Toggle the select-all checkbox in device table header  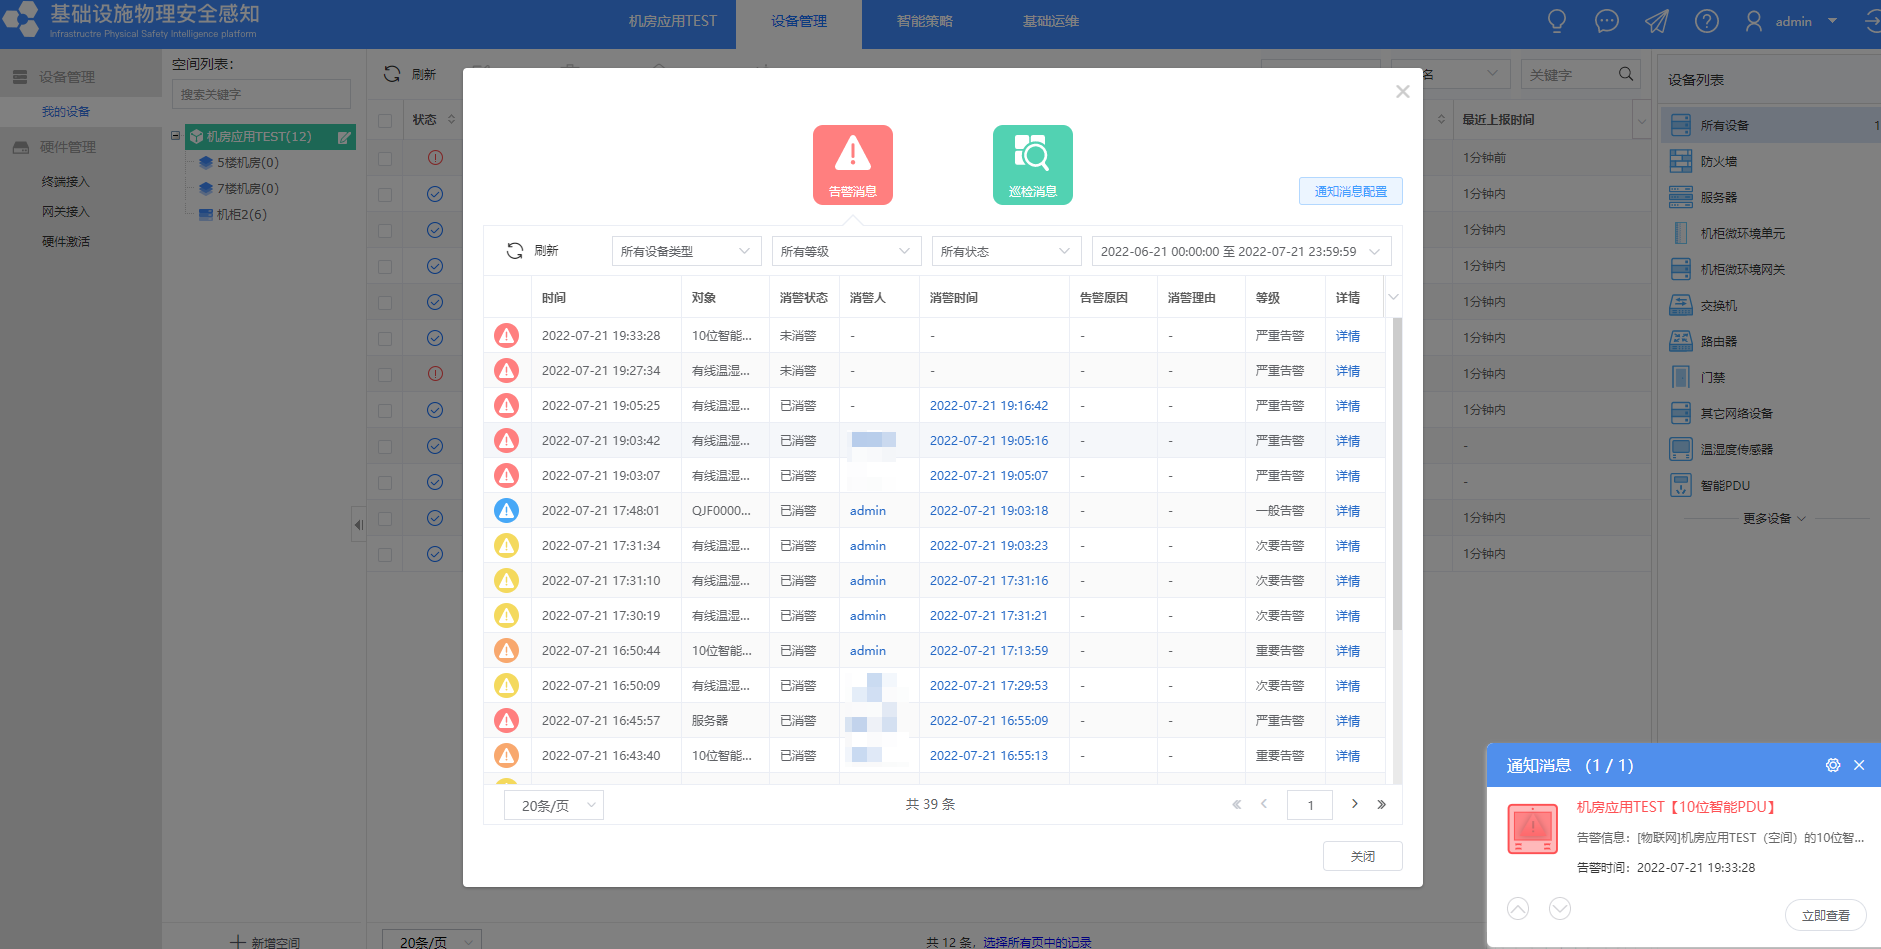385,120
